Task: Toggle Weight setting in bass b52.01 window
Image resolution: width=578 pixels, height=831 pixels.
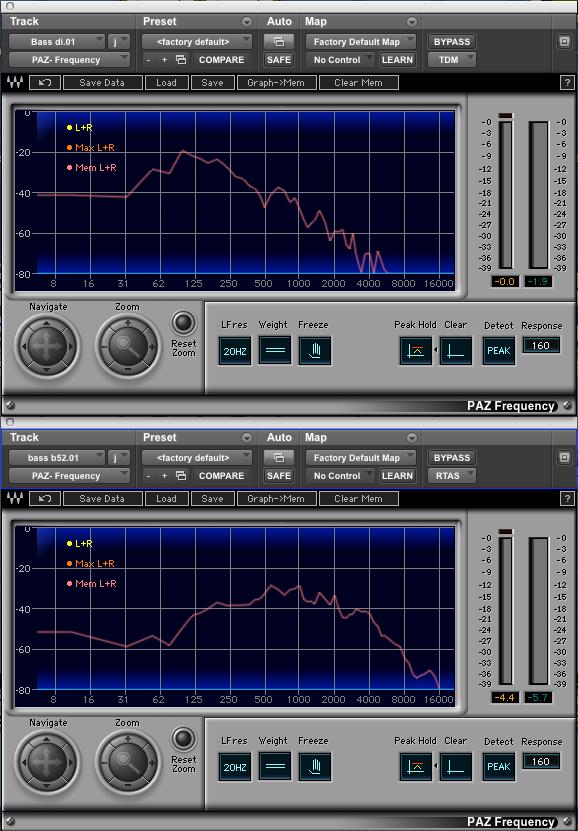Action: (x=274, y=766)
